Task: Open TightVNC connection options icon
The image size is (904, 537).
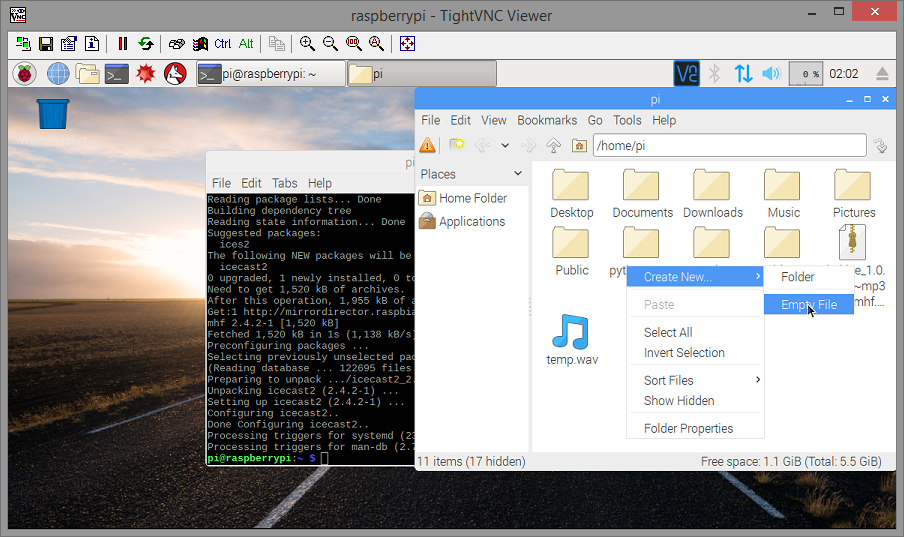Action: [69, 44]
